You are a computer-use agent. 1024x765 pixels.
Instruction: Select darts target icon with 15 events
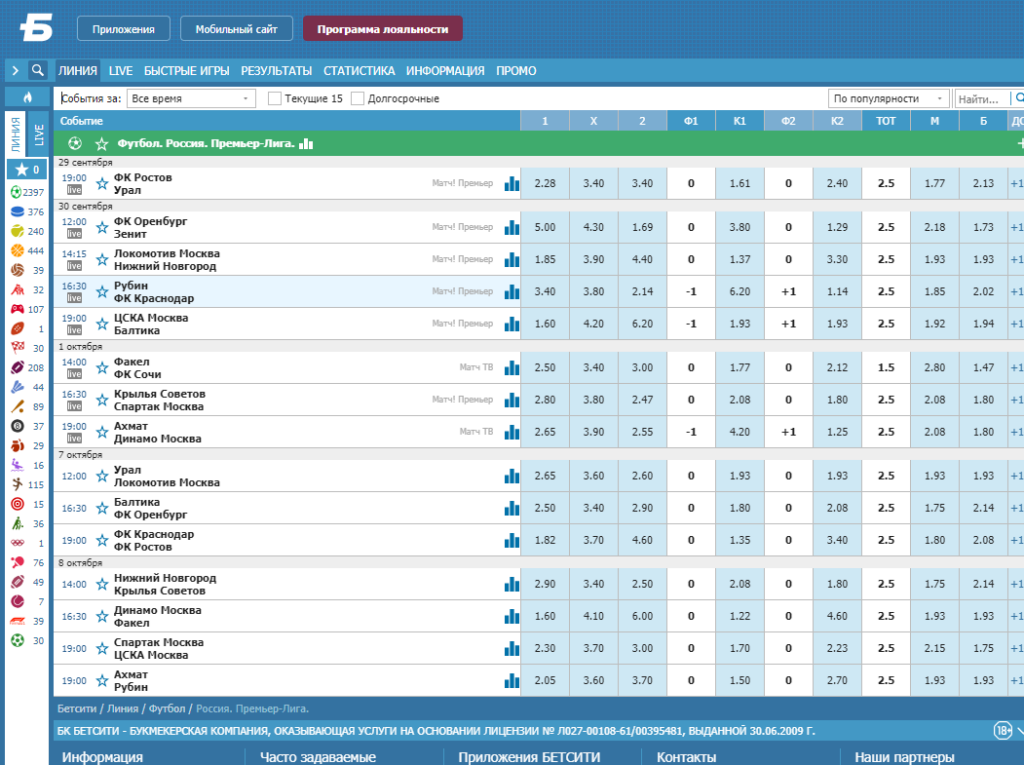tap(17, 504)
